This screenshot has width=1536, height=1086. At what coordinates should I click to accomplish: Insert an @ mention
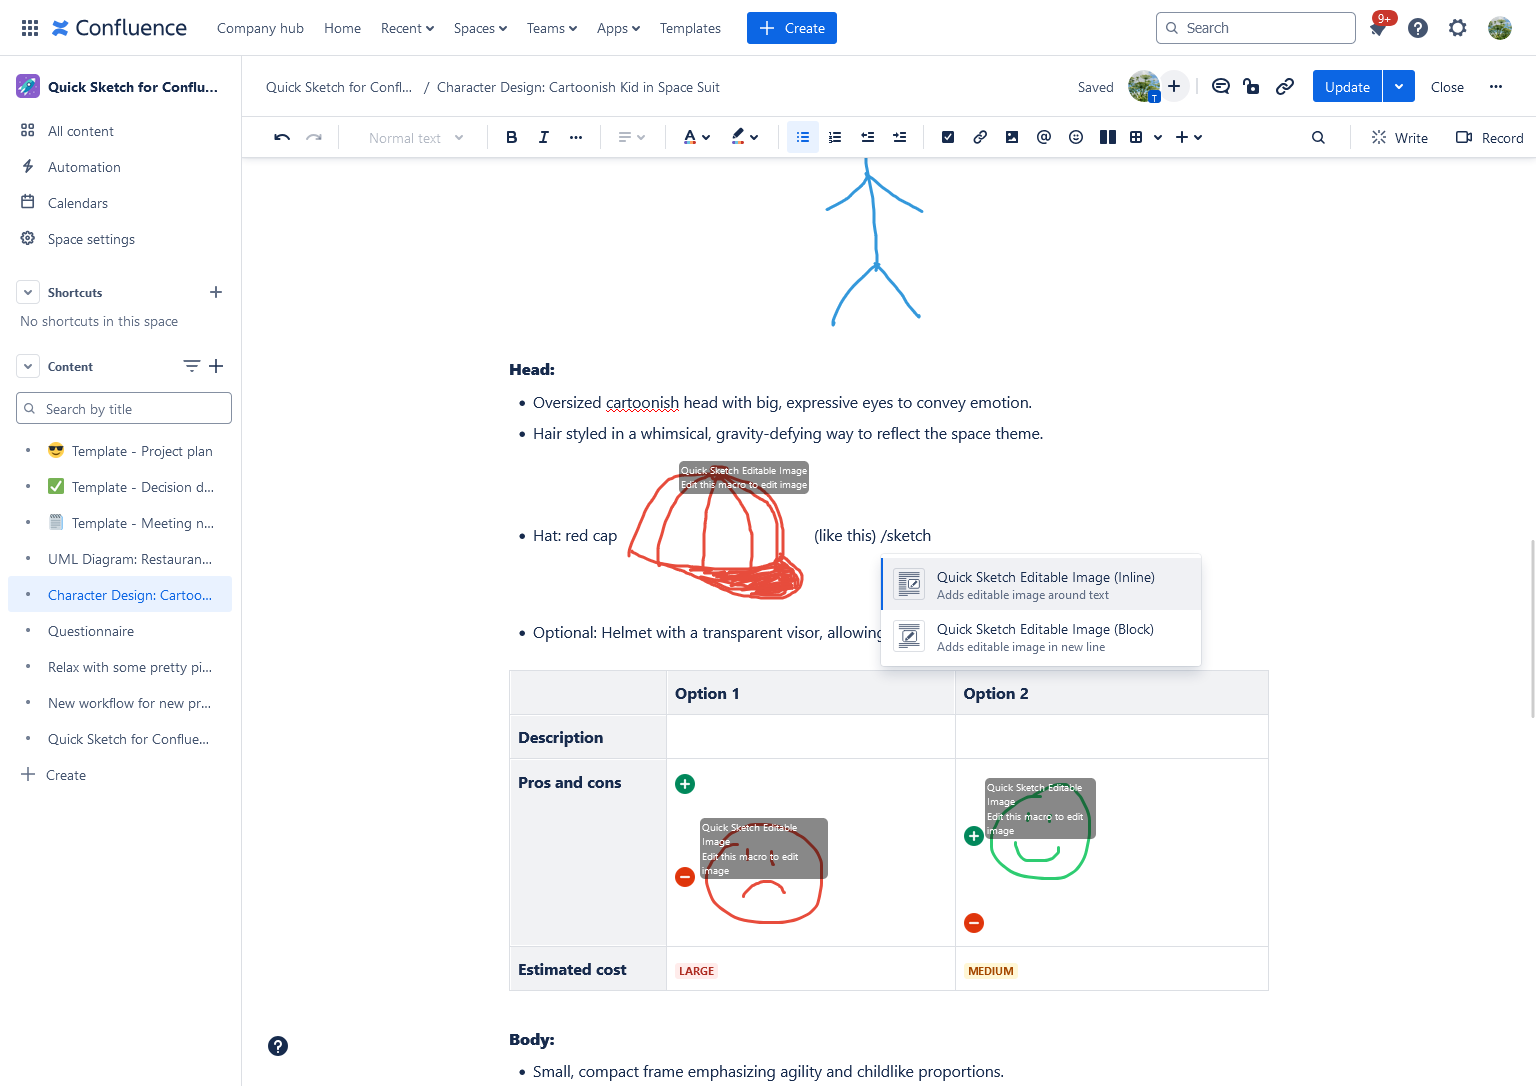(1044, 137)
